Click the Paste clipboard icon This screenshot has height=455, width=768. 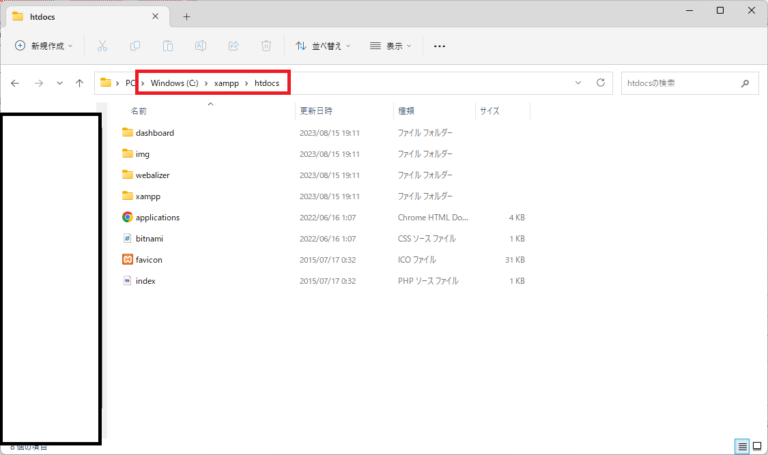click(168, 46)
